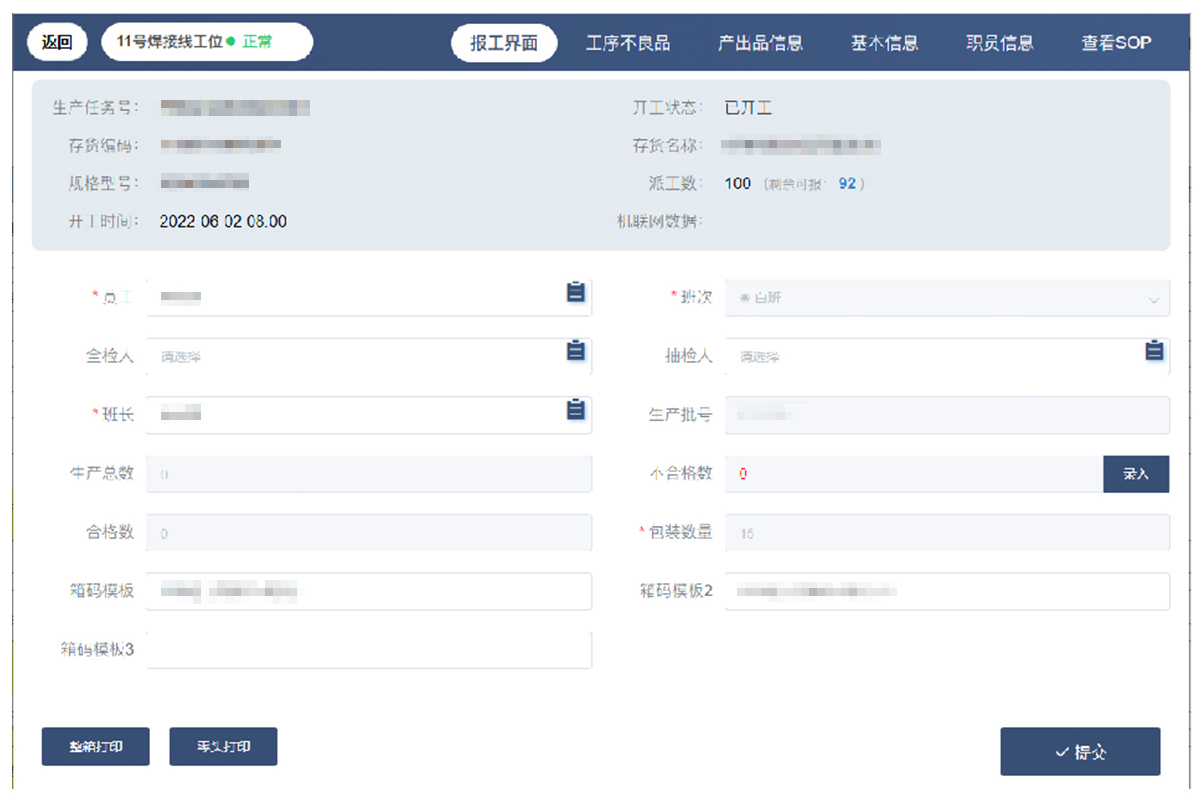Click the print button beside 整箱打印
Image resolution: width=1200 pixels, height=810 pixels.
223,746
